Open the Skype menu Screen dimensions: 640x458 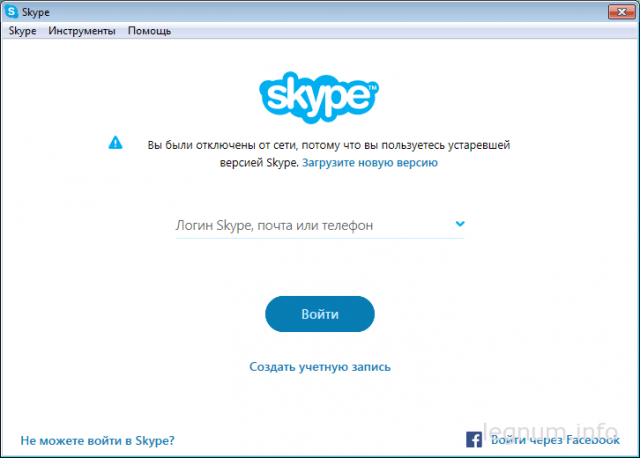coord(22,31)
